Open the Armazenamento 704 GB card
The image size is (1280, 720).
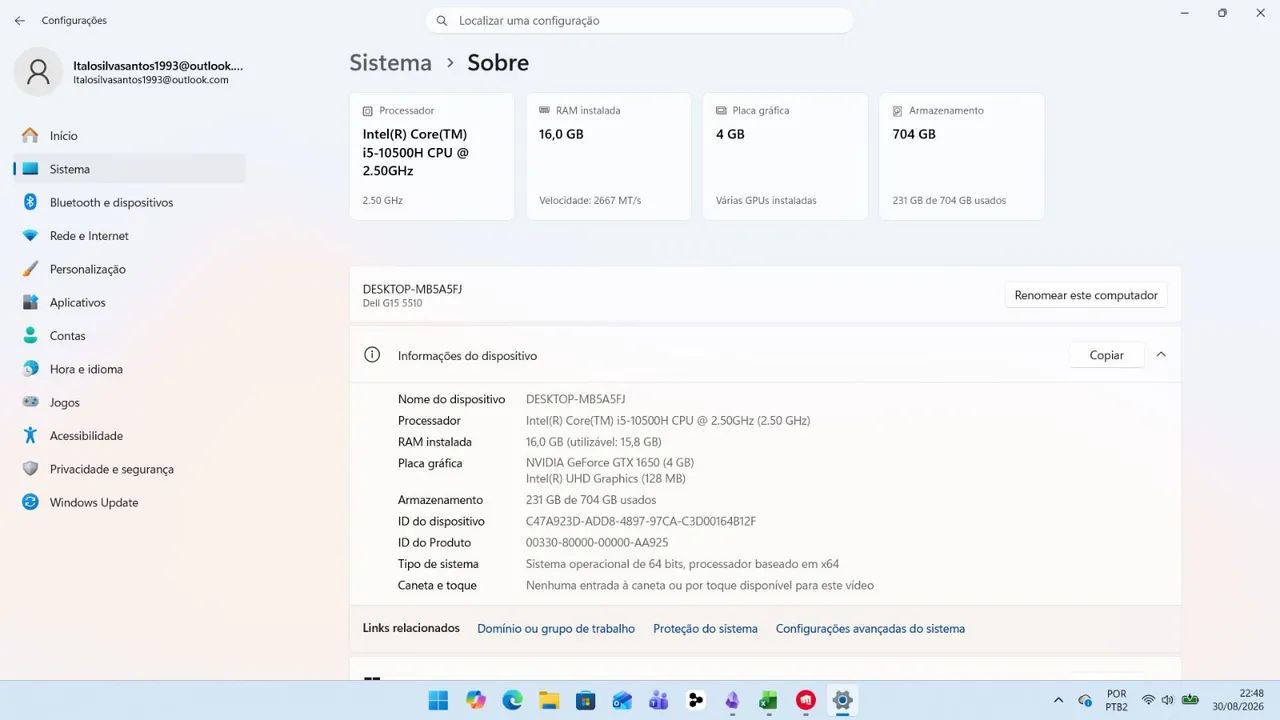click(962, 156)
